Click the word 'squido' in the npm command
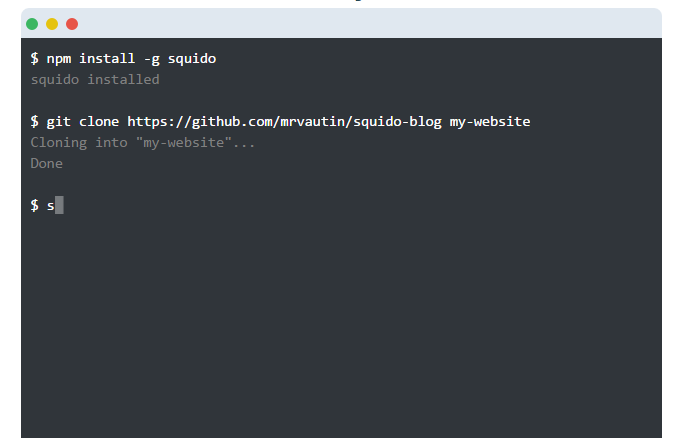Viewport: 679px width, 446px height. pos(192,58)
